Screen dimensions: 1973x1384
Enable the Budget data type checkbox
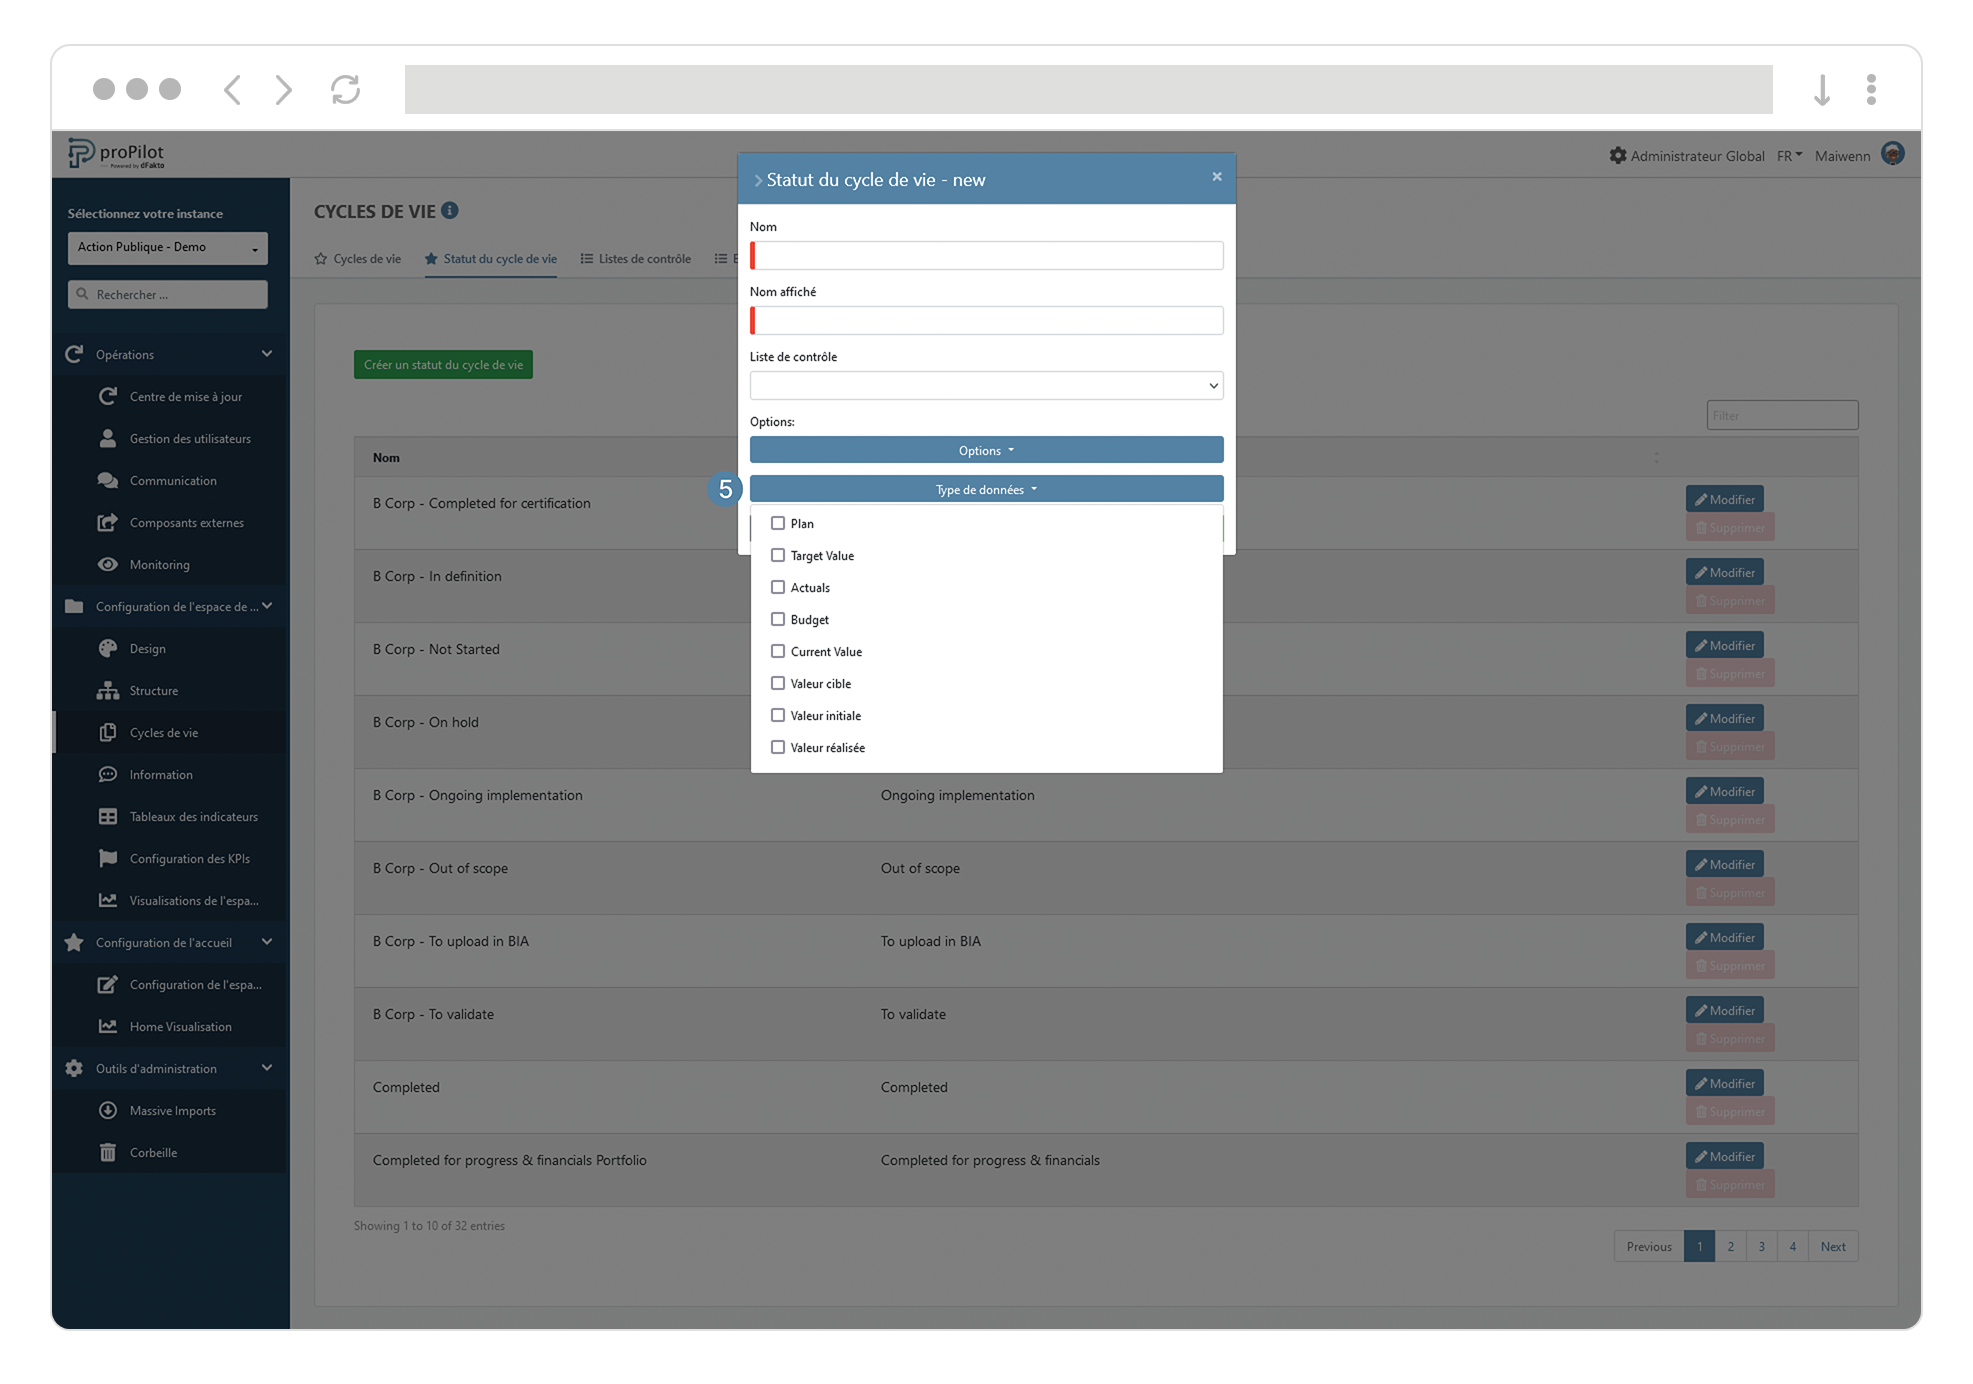tap(778, 619)
